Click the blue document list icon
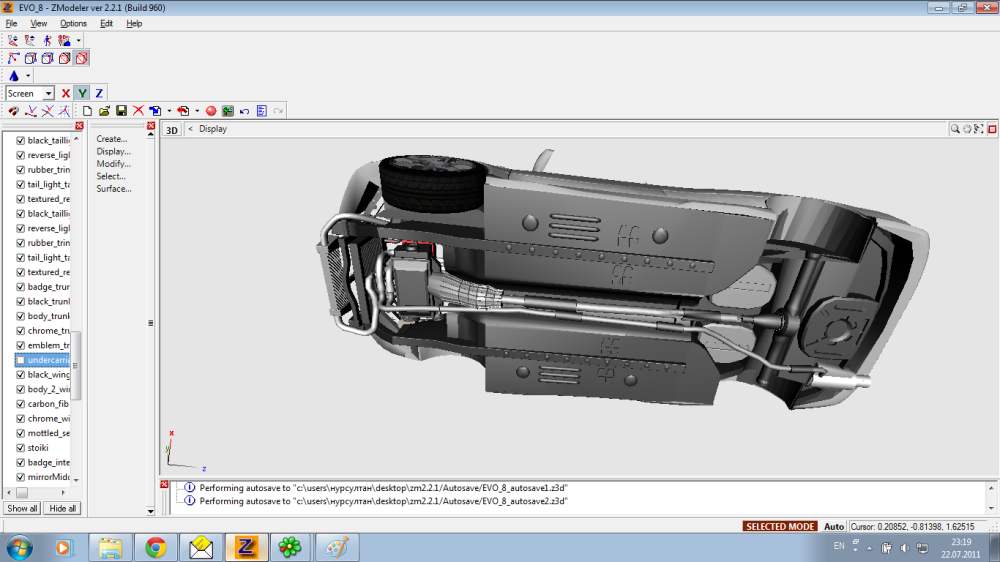 261,111
